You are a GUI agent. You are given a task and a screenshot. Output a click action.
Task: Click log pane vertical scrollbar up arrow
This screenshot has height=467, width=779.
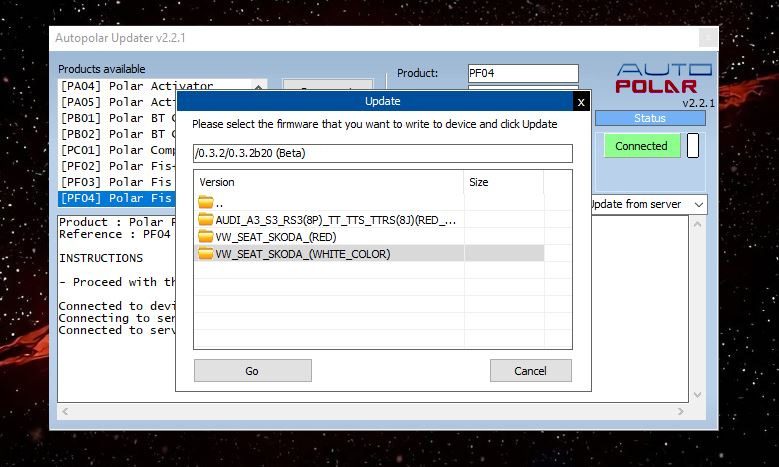coord(697,224)
